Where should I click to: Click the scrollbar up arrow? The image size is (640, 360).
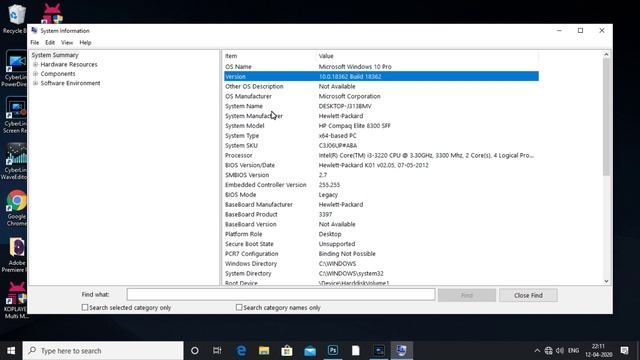(606, 54)
